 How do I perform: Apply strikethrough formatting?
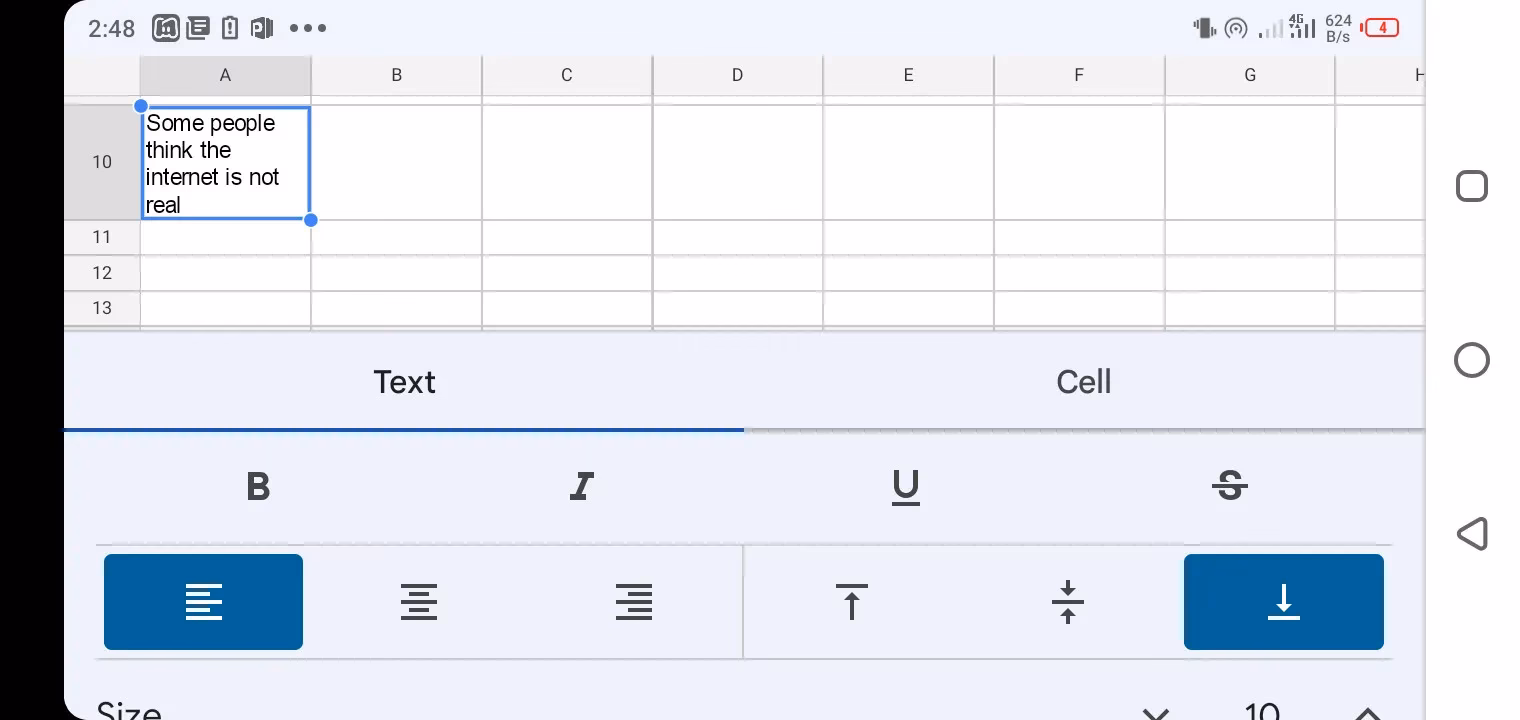pos(1230,487)
